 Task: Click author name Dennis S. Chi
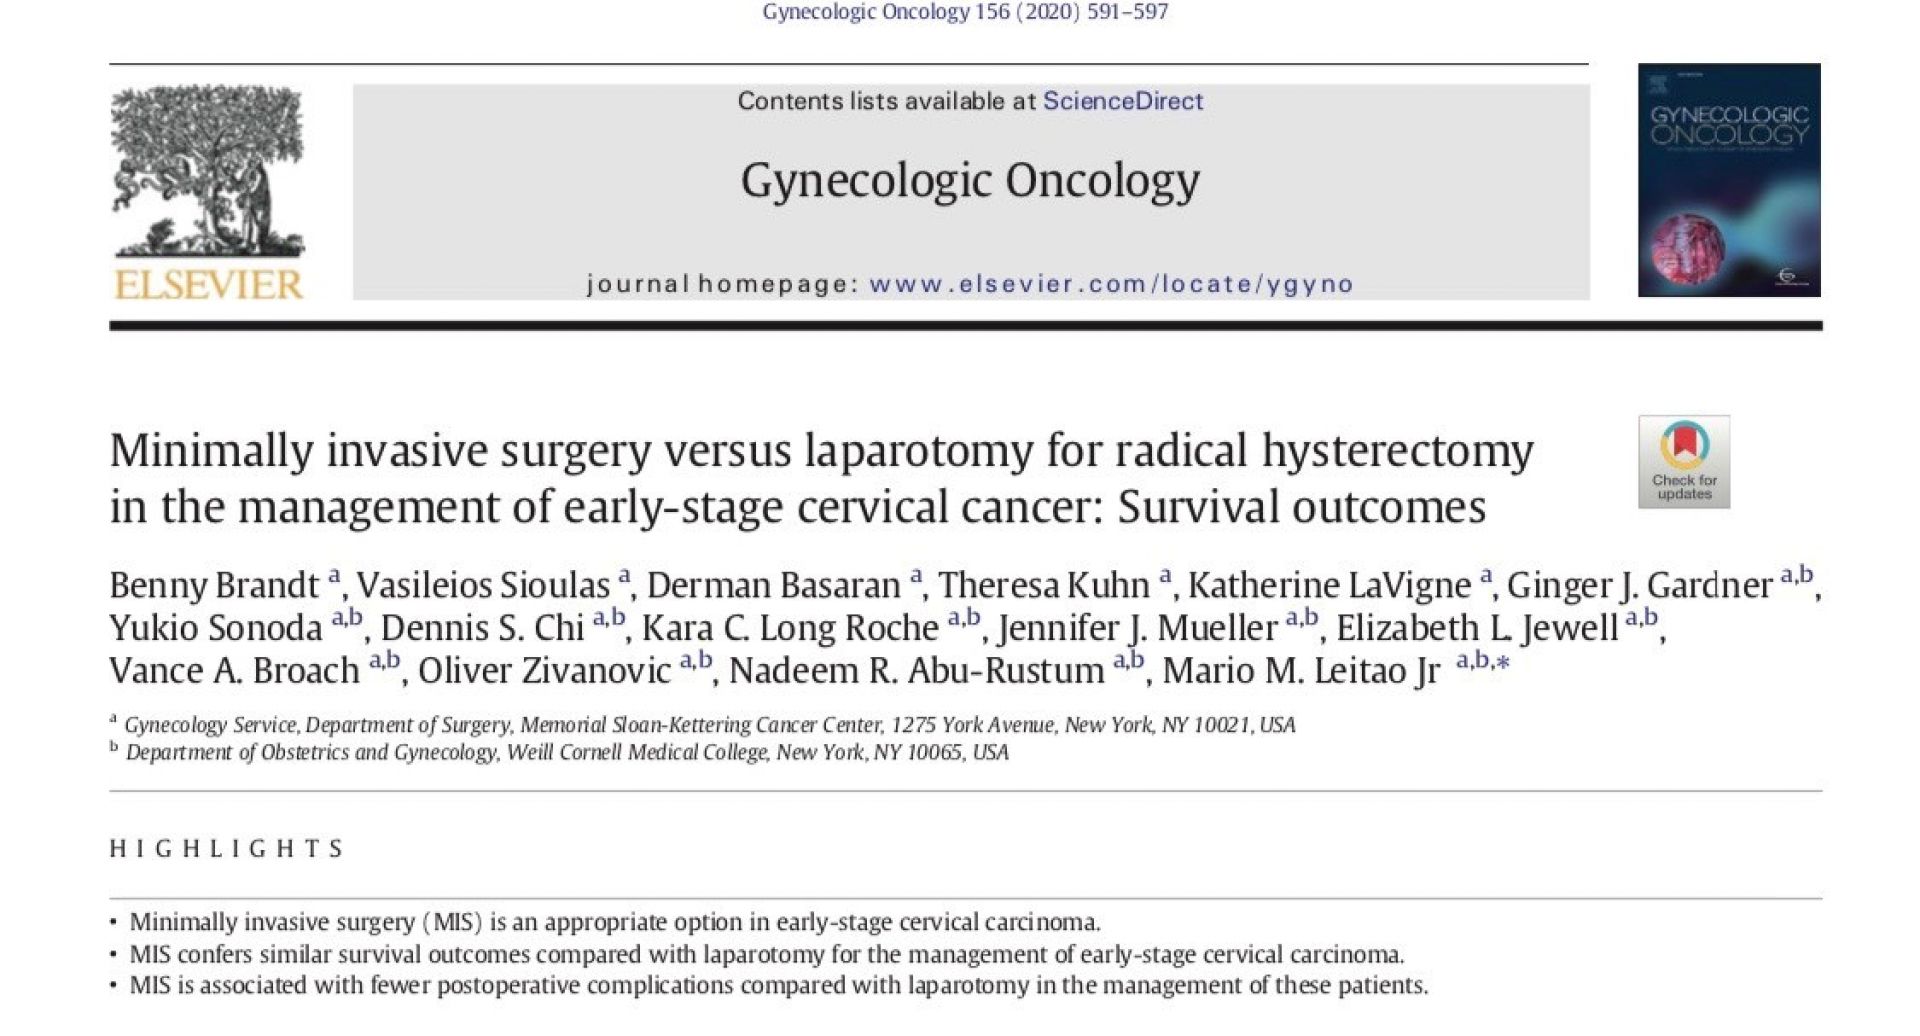pyautogui.click(x=482, y=628)
